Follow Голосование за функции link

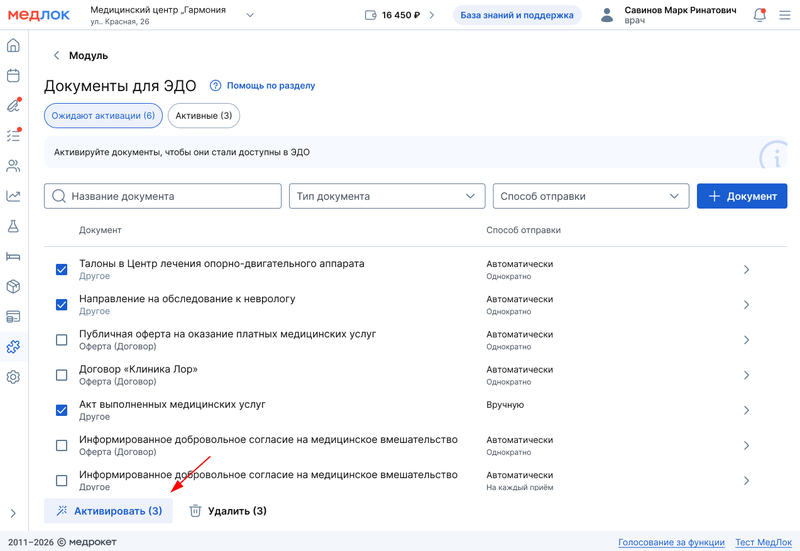671,542
